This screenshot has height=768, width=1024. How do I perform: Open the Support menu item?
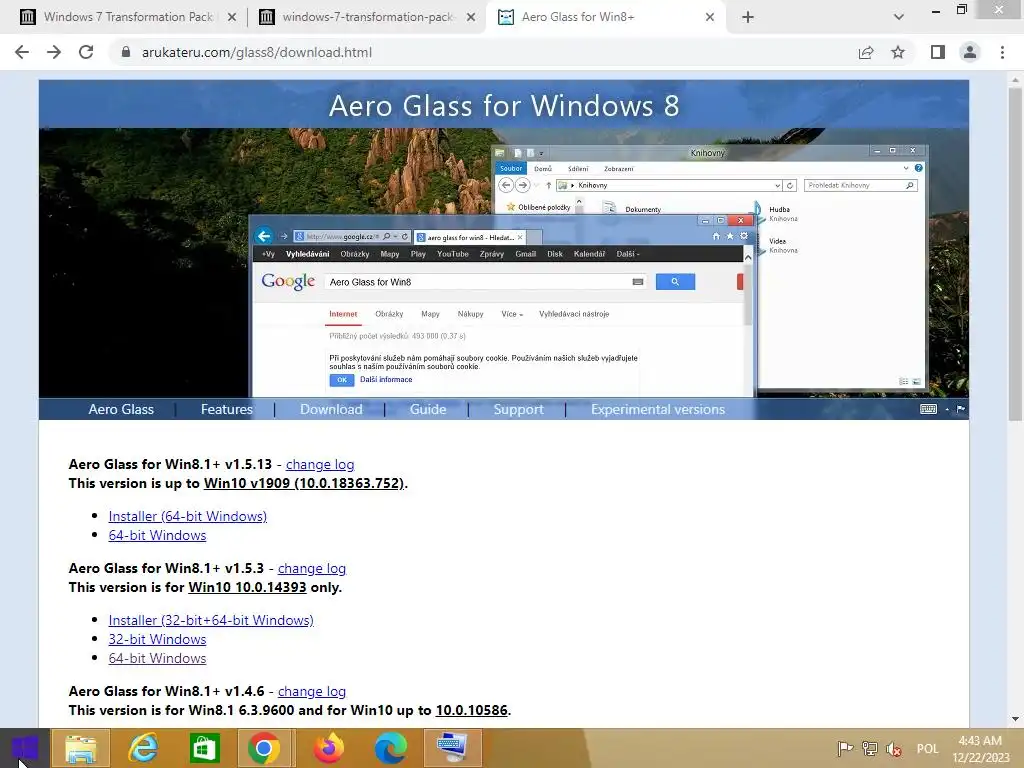coord(519,409)
